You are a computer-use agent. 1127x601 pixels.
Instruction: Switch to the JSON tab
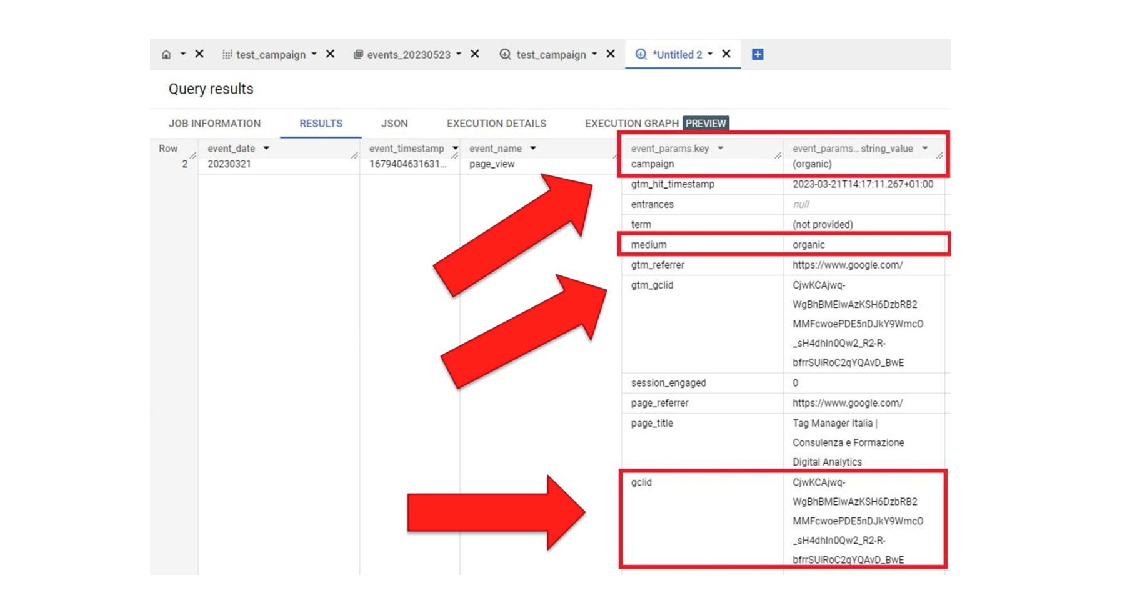click(393, 123)
